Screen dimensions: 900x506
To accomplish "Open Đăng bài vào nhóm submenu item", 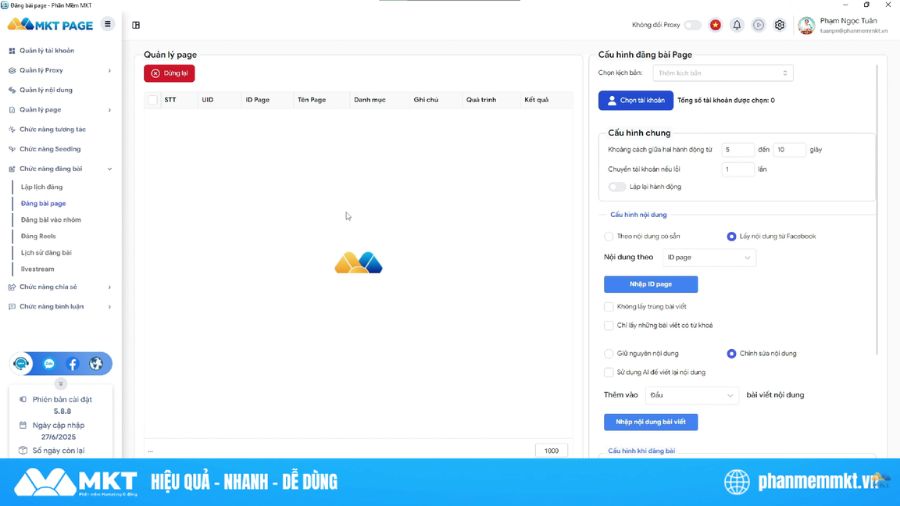I will coord(51,220).
